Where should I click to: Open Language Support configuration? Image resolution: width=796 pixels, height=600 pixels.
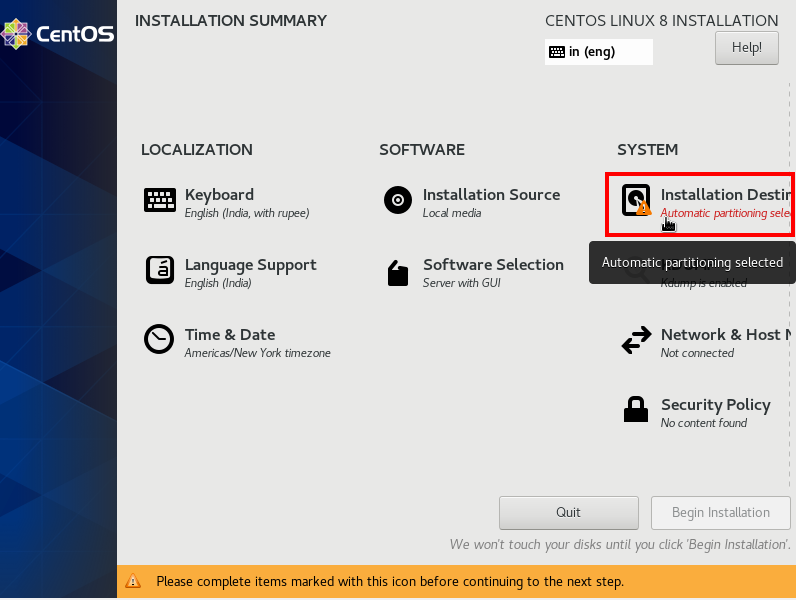coord(251,265)
